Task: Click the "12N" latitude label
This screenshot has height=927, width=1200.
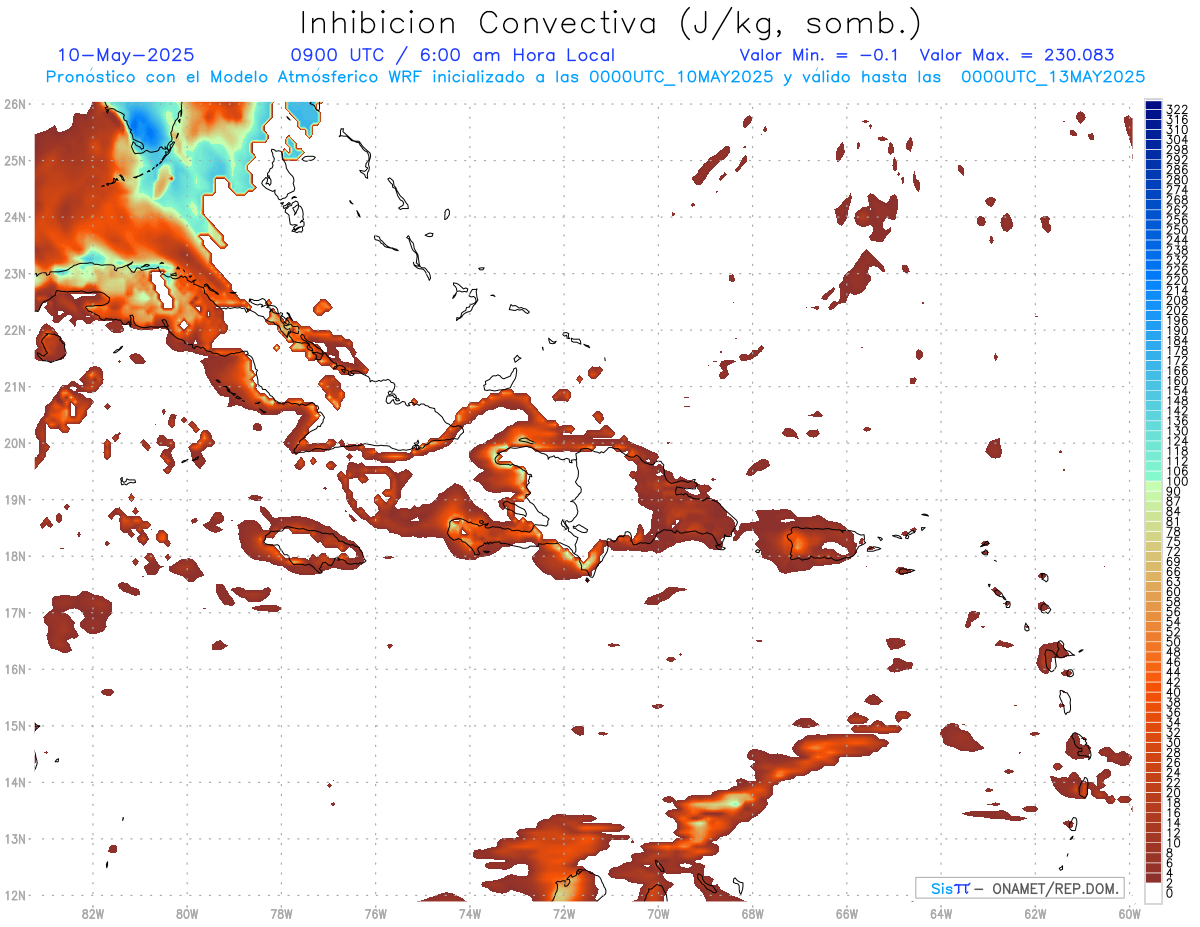Action: tap(14, 895)
